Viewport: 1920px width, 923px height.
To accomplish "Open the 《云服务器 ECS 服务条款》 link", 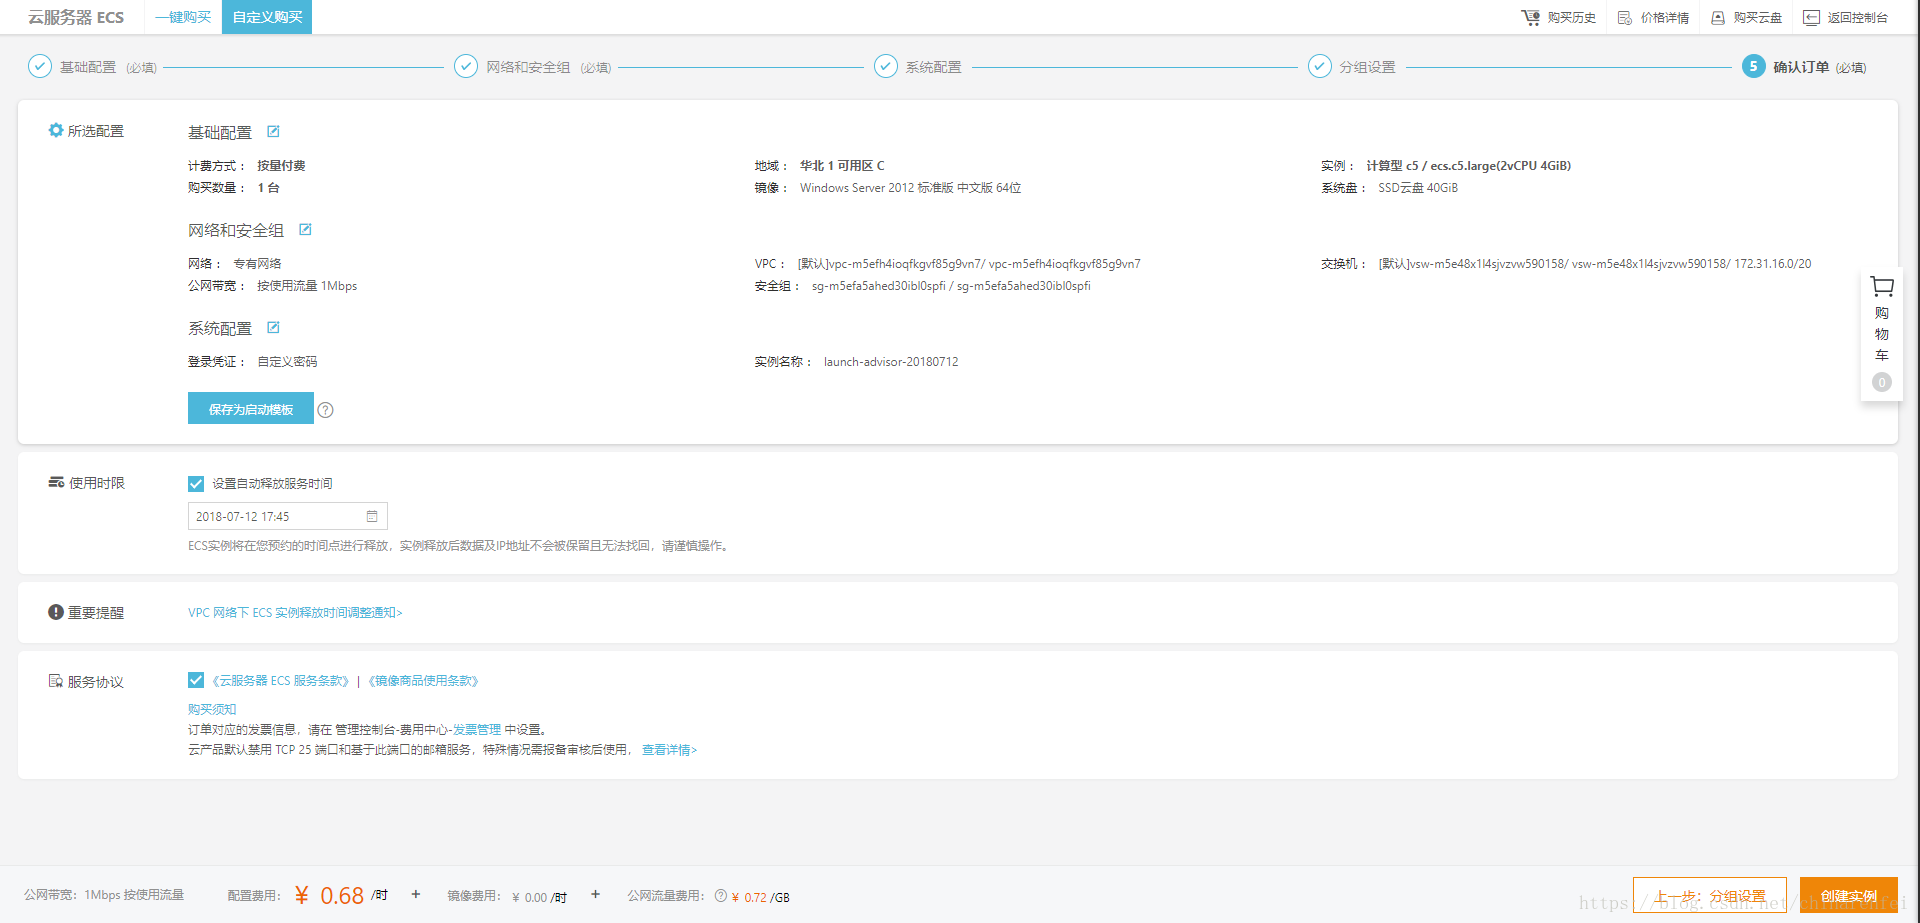I will tap(281, 681).
